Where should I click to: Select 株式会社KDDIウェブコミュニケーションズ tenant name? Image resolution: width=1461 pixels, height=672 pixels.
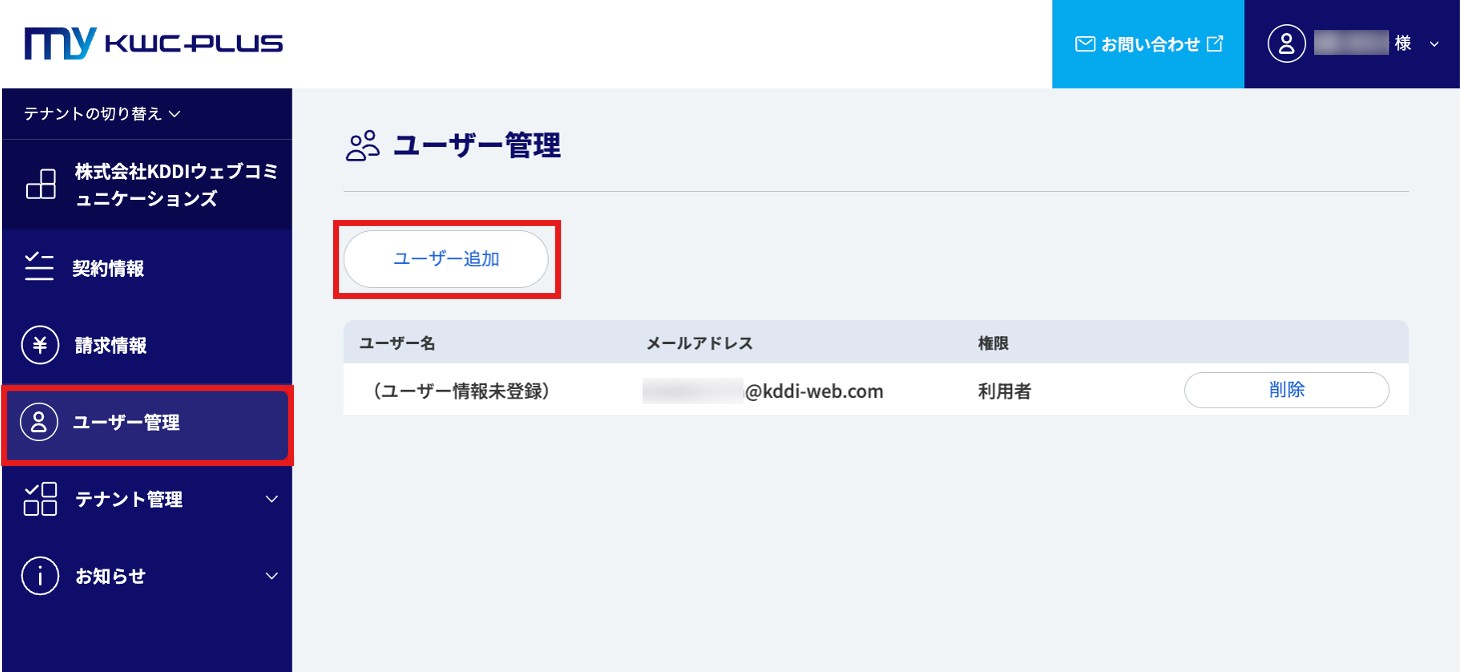pos(176,185)
